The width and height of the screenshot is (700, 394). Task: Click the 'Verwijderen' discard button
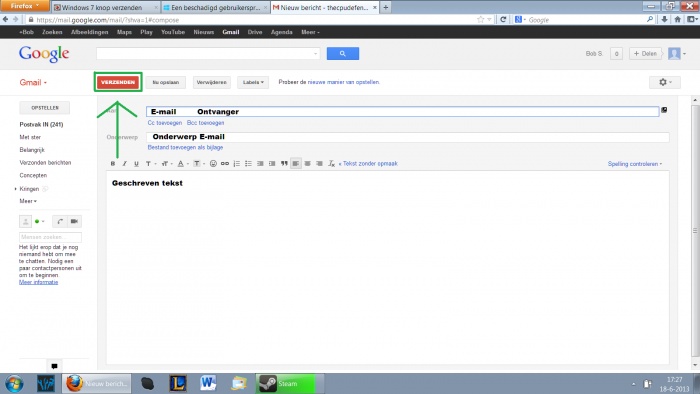[x=212, y=82]
